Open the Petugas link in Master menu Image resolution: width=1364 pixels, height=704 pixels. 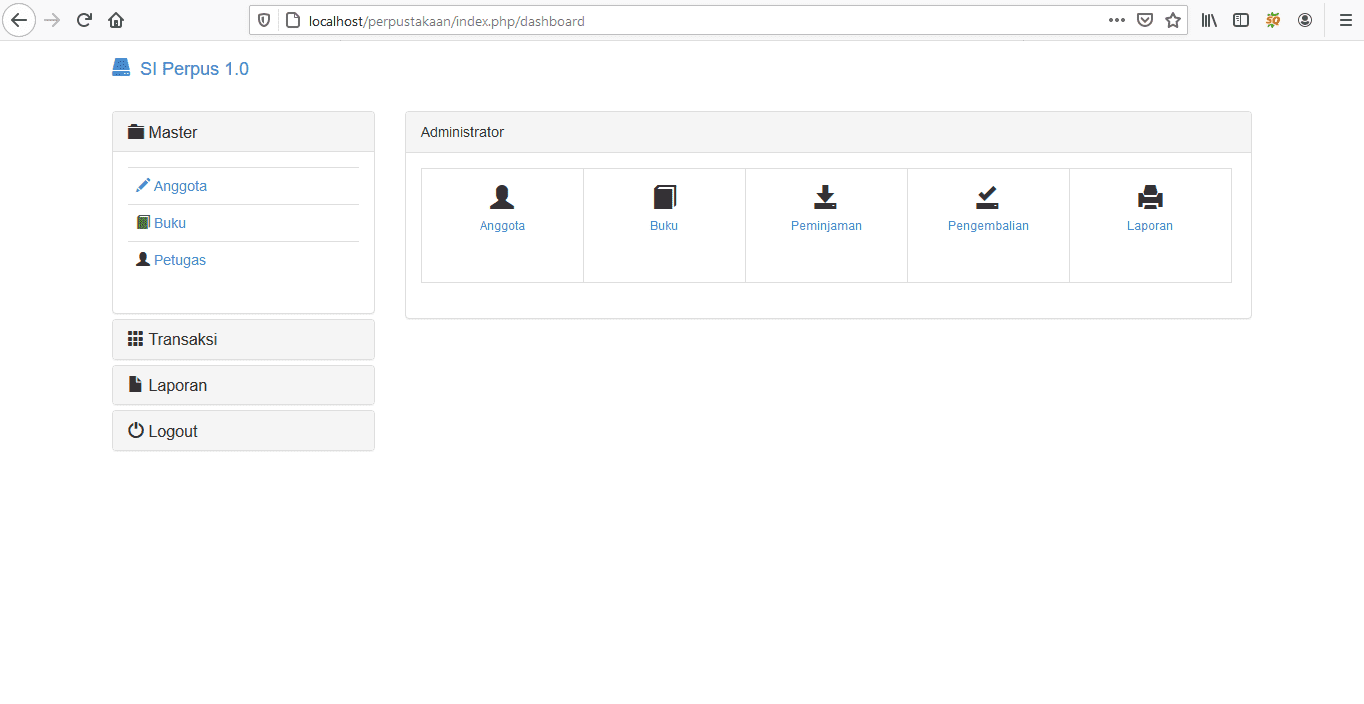tap(180, 260)
